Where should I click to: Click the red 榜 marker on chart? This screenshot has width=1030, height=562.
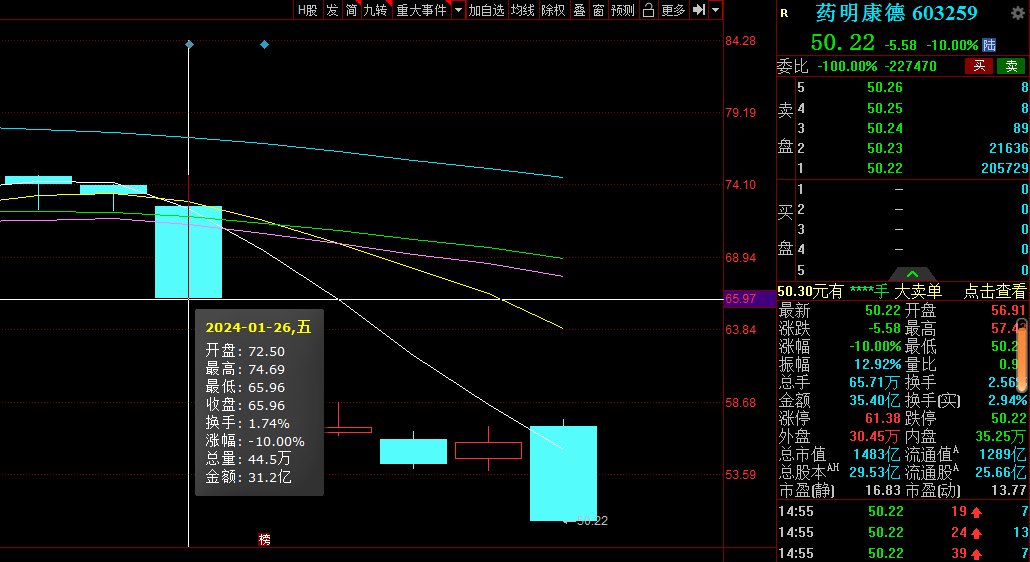tap(264, 540)
